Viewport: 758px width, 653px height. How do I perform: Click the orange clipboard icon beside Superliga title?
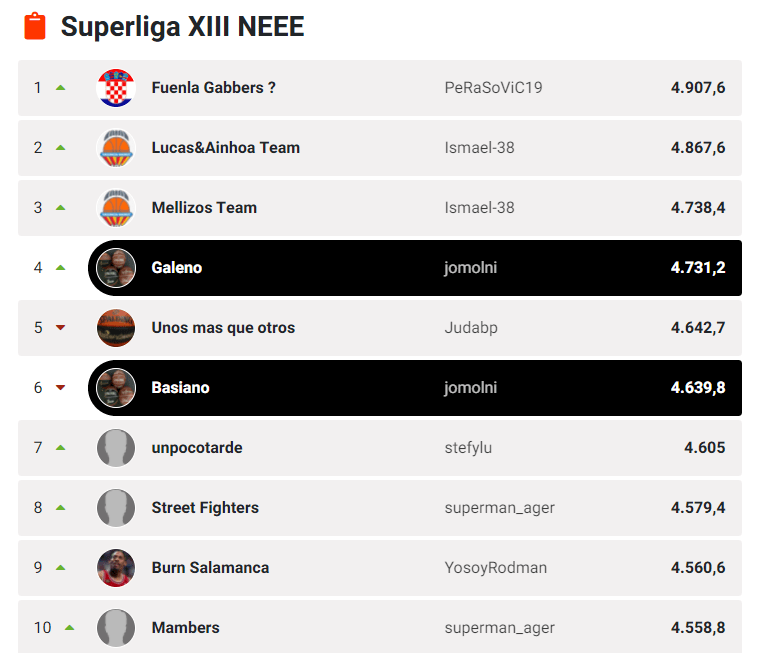pyautogui.click(x=35, y=27)
